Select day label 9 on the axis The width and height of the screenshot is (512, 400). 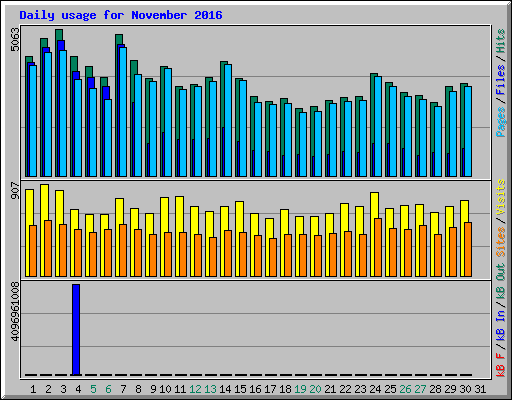153,389
